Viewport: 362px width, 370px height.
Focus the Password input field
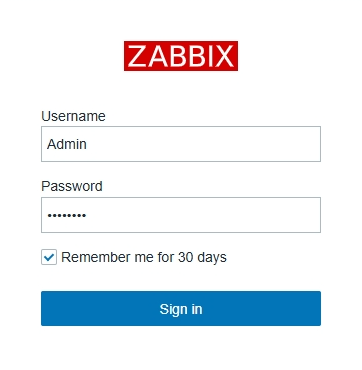[181, 215]
